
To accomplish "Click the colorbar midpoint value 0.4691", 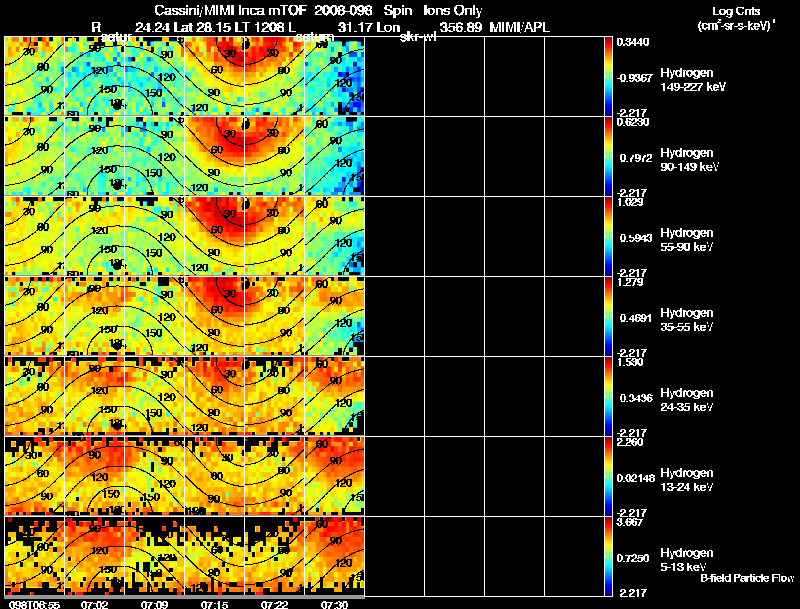I will click(636, 318).
